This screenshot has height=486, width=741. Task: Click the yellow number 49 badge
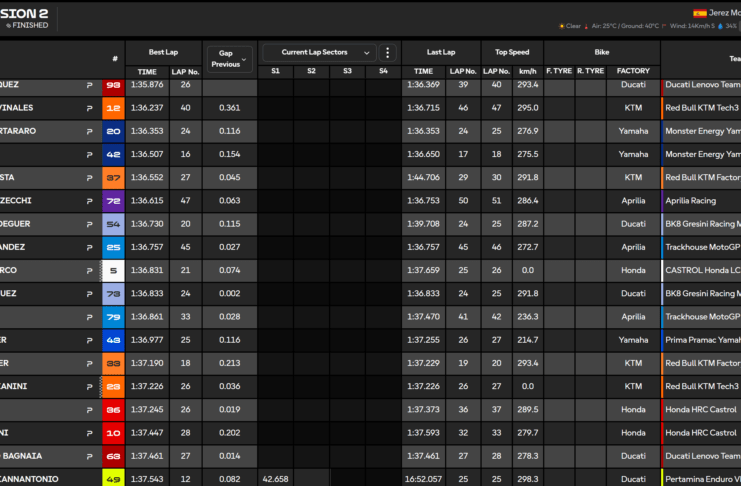113,478
